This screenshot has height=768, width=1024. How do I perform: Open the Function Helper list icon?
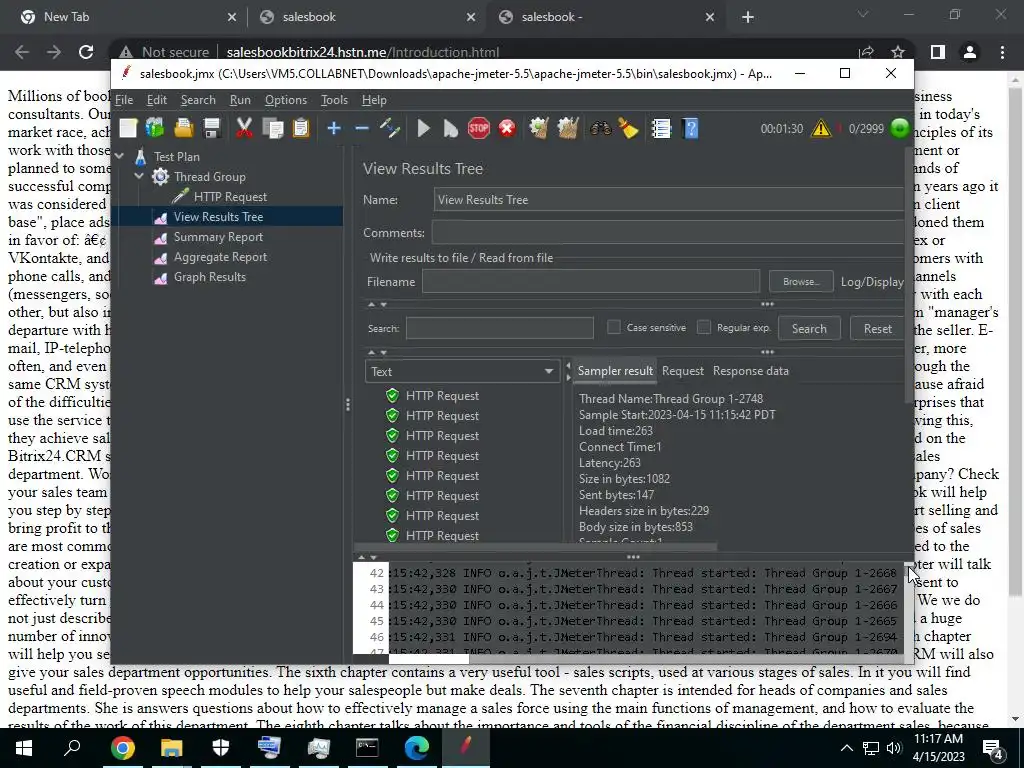point(661,128)
